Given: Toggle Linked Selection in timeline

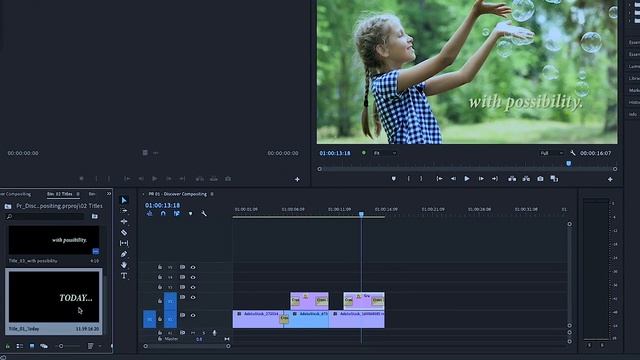Looking at the screenshot, I should [177, 213].
